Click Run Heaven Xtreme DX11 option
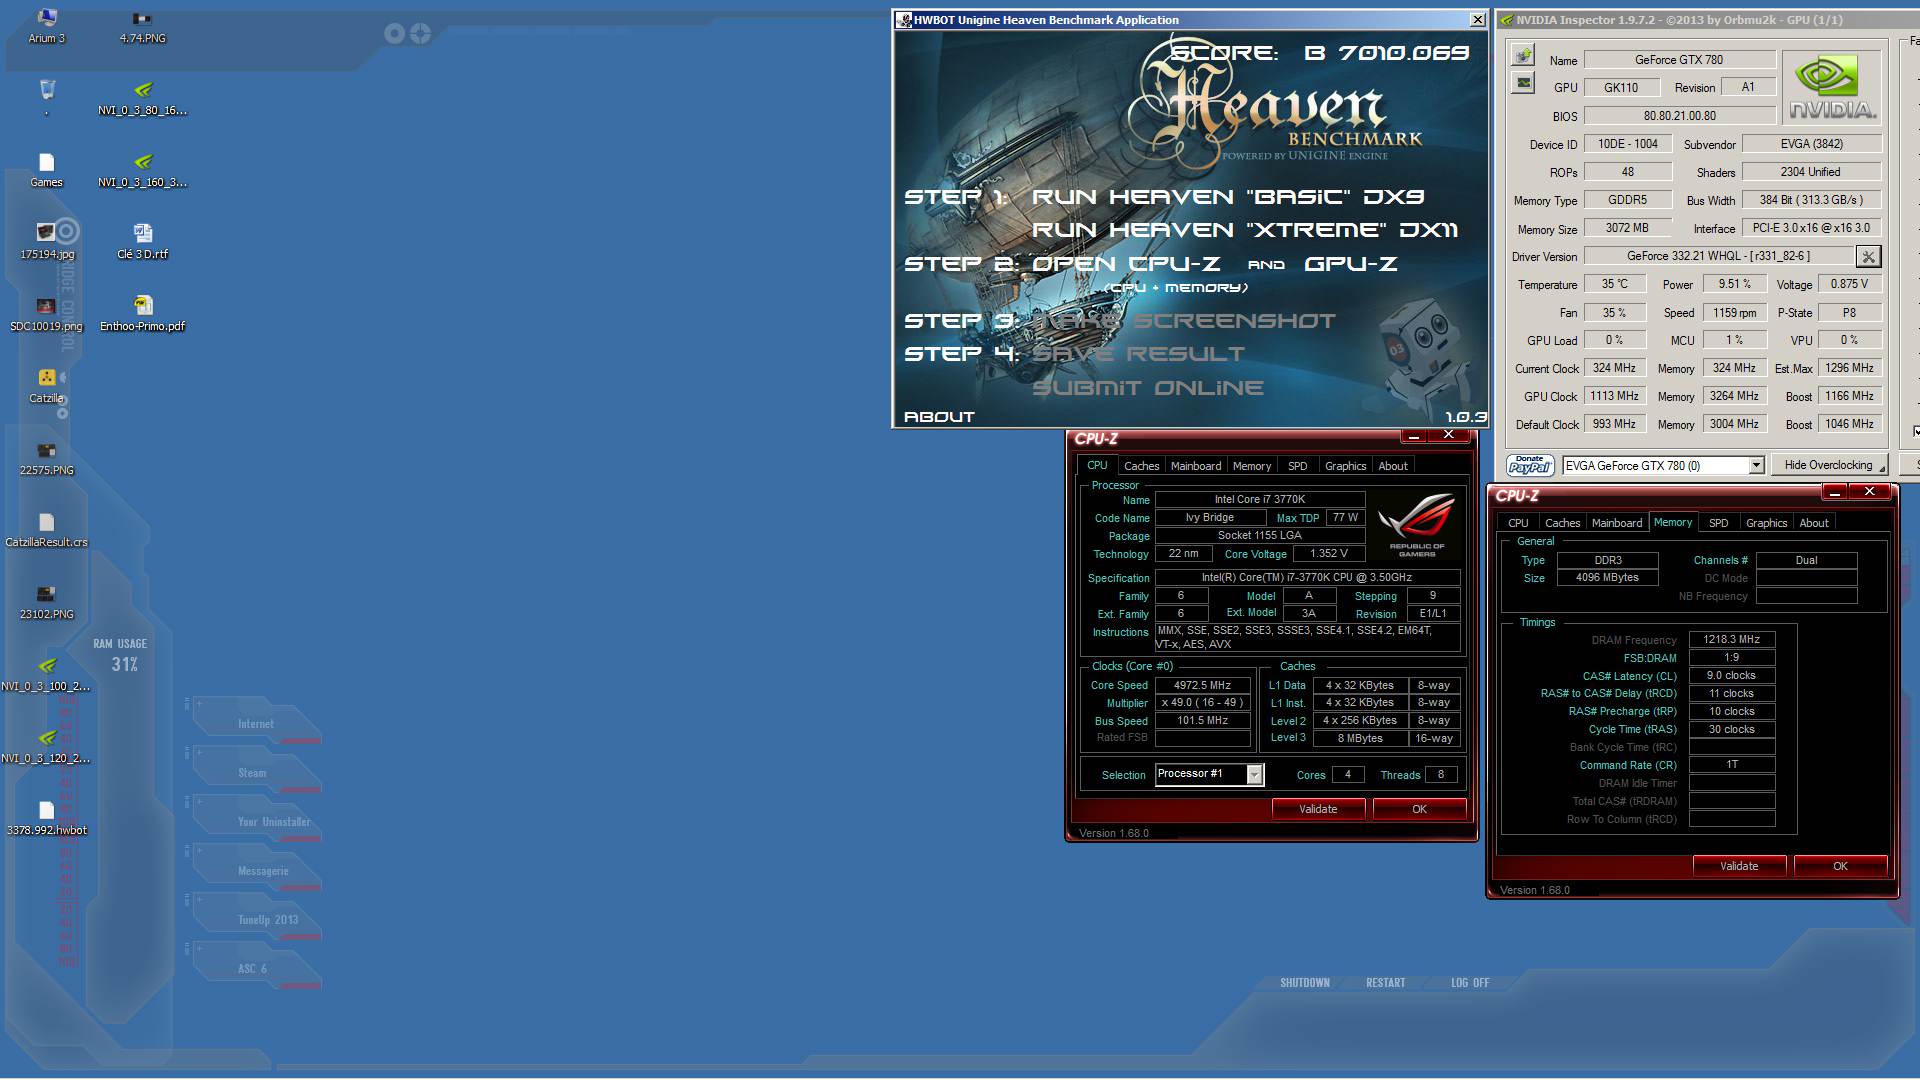Image resolution: width=1920 pixels, height=1080 pixels. [x=1245, y=230]
